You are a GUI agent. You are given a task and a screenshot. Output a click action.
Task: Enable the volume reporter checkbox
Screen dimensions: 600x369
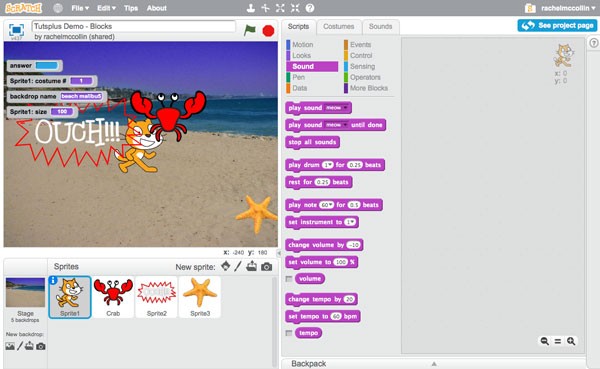tap(289, 279)
